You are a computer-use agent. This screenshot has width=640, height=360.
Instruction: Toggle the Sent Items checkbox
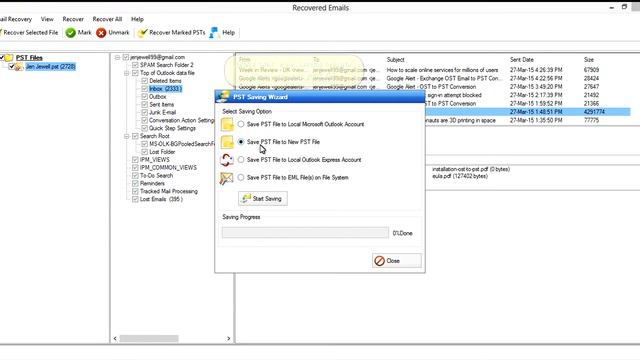pos(144,104)
